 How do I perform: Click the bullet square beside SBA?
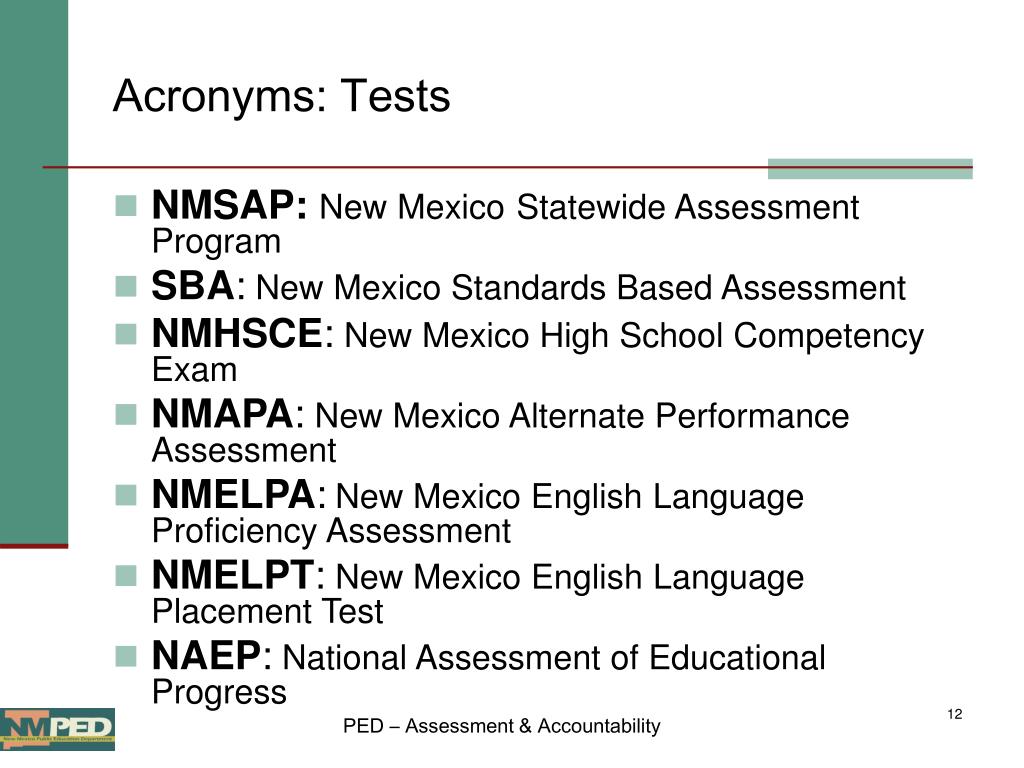(x=126, y=286)
